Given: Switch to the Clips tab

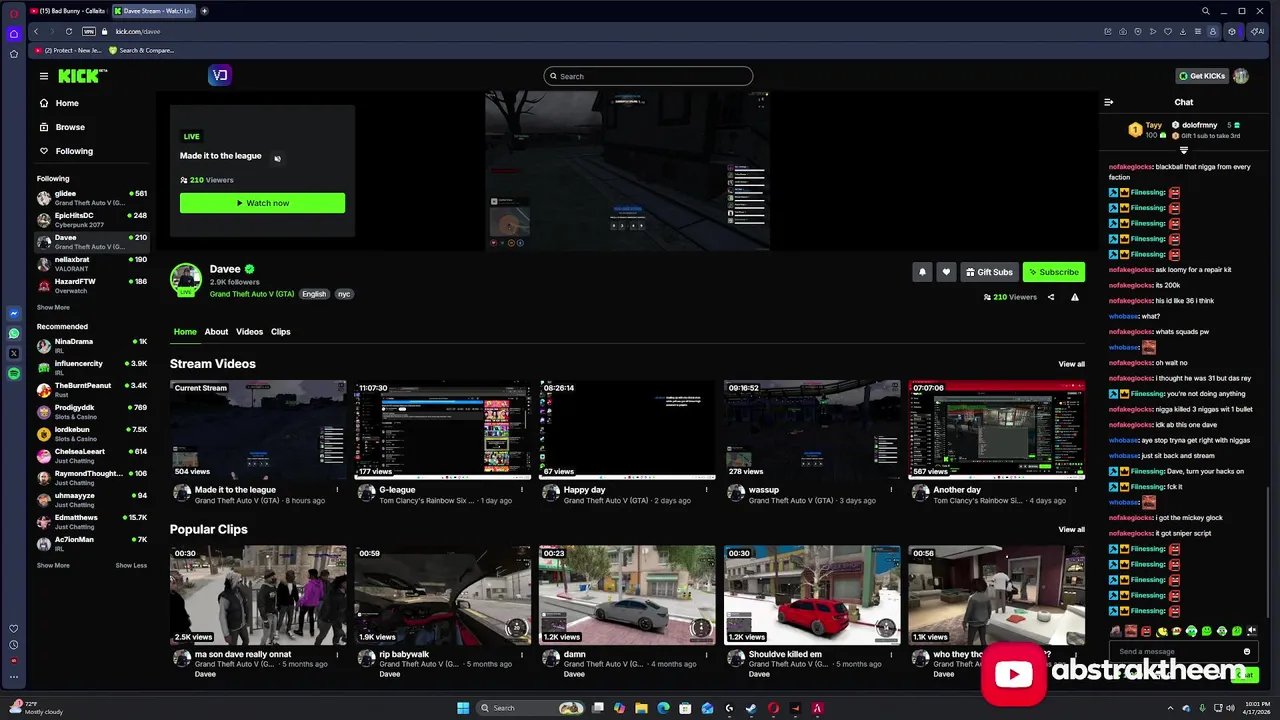Looking at the screenshot, I should (281, 332).
